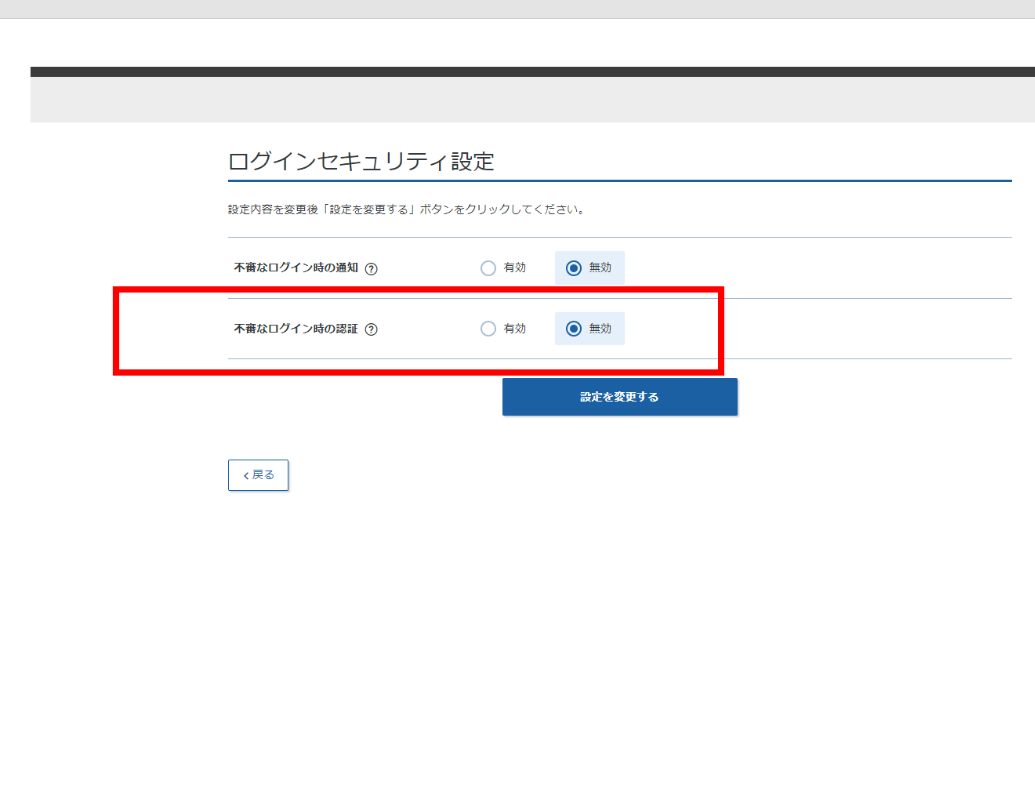Click the 不審なログイン時の認証 label

point(296,328)
